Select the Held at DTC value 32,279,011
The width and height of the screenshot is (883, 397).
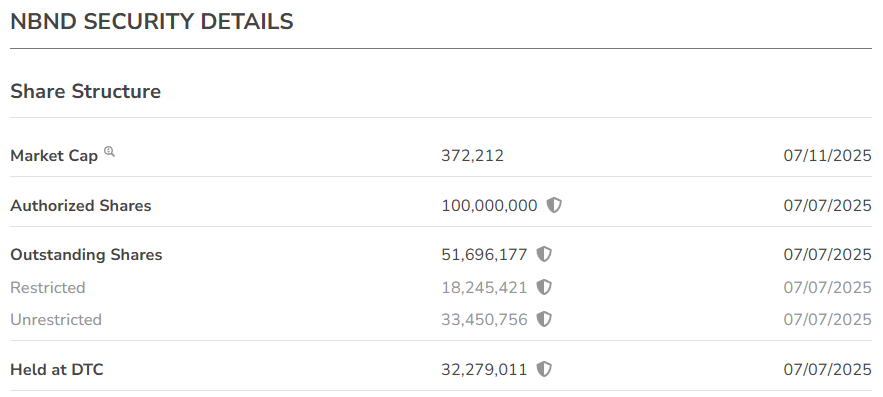tap(484, 370)
